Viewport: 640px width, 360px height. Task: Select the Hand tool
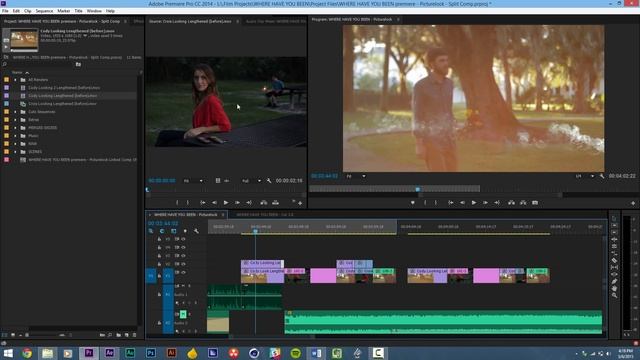point(614,288)
